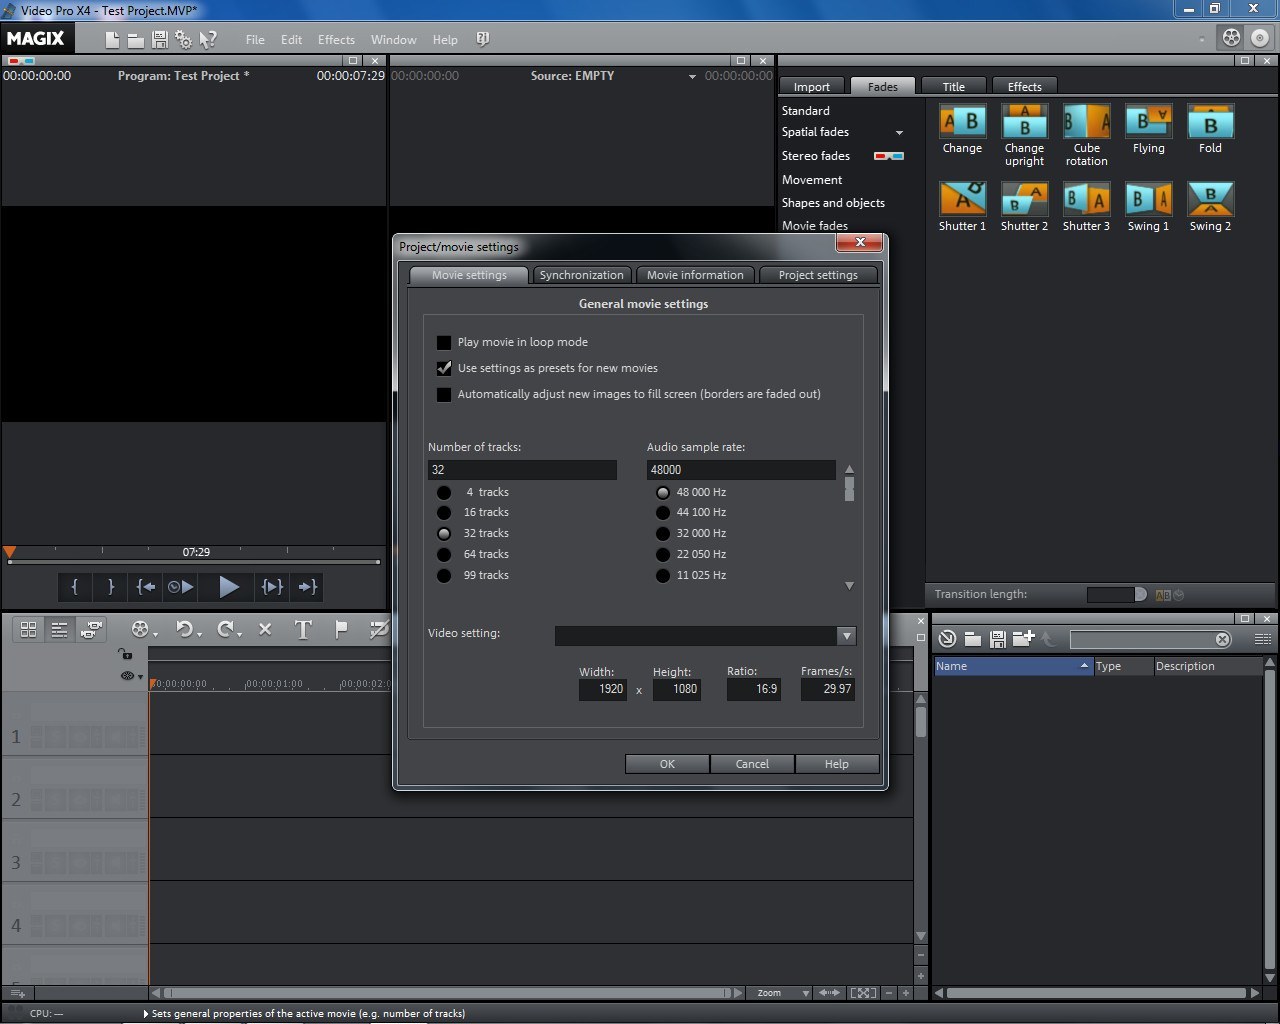Open a project with the folder toolbar icon
1280x1024 pixels.
pyautogui.click(x=136, y=40)
